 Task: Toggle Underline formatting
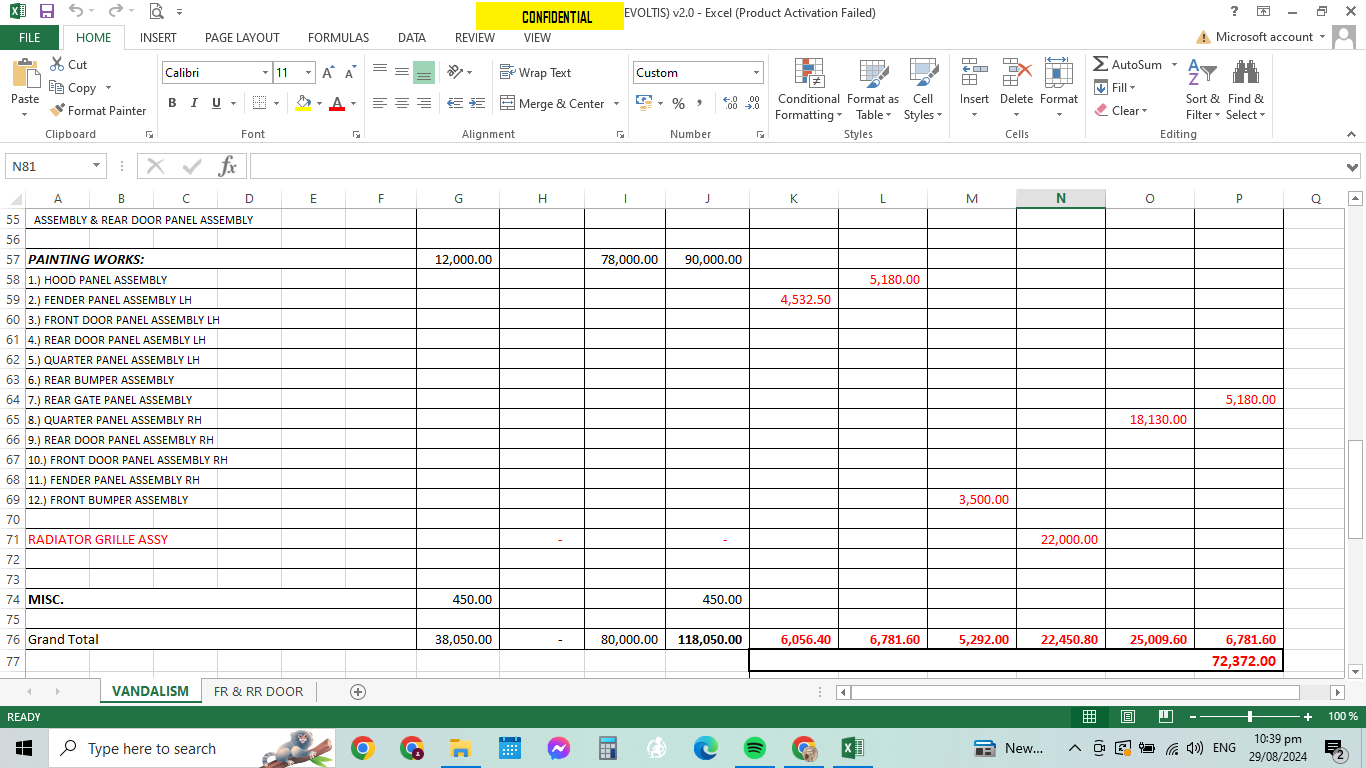(216, 103)
